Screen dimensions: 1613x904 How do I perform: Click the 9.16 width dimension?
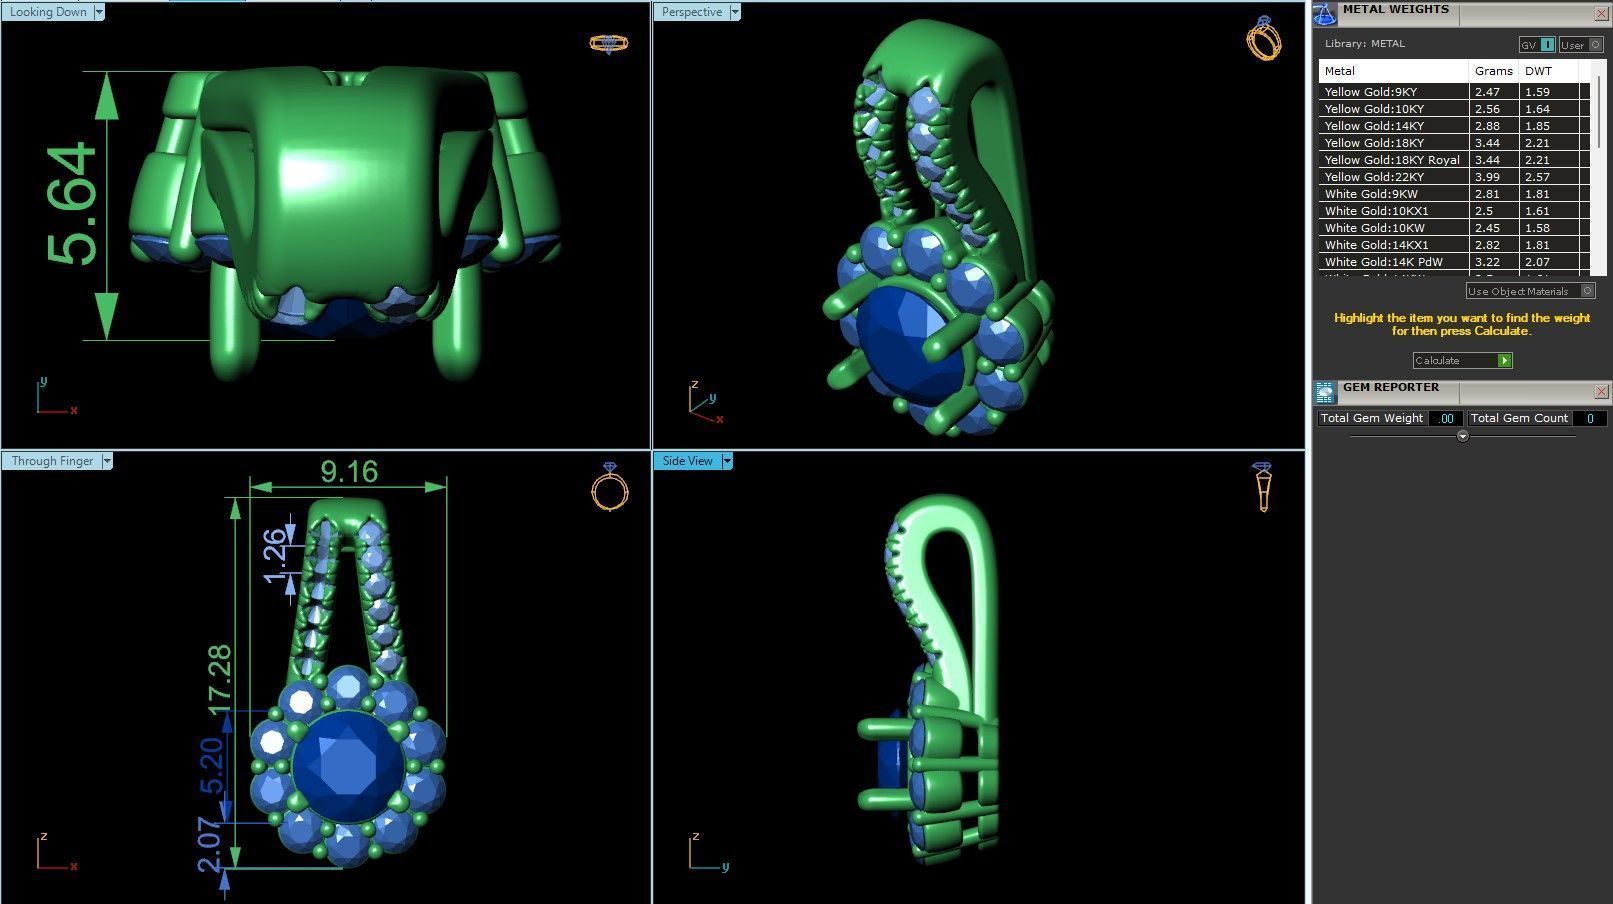pyautogui.click(x=349, y=471)
